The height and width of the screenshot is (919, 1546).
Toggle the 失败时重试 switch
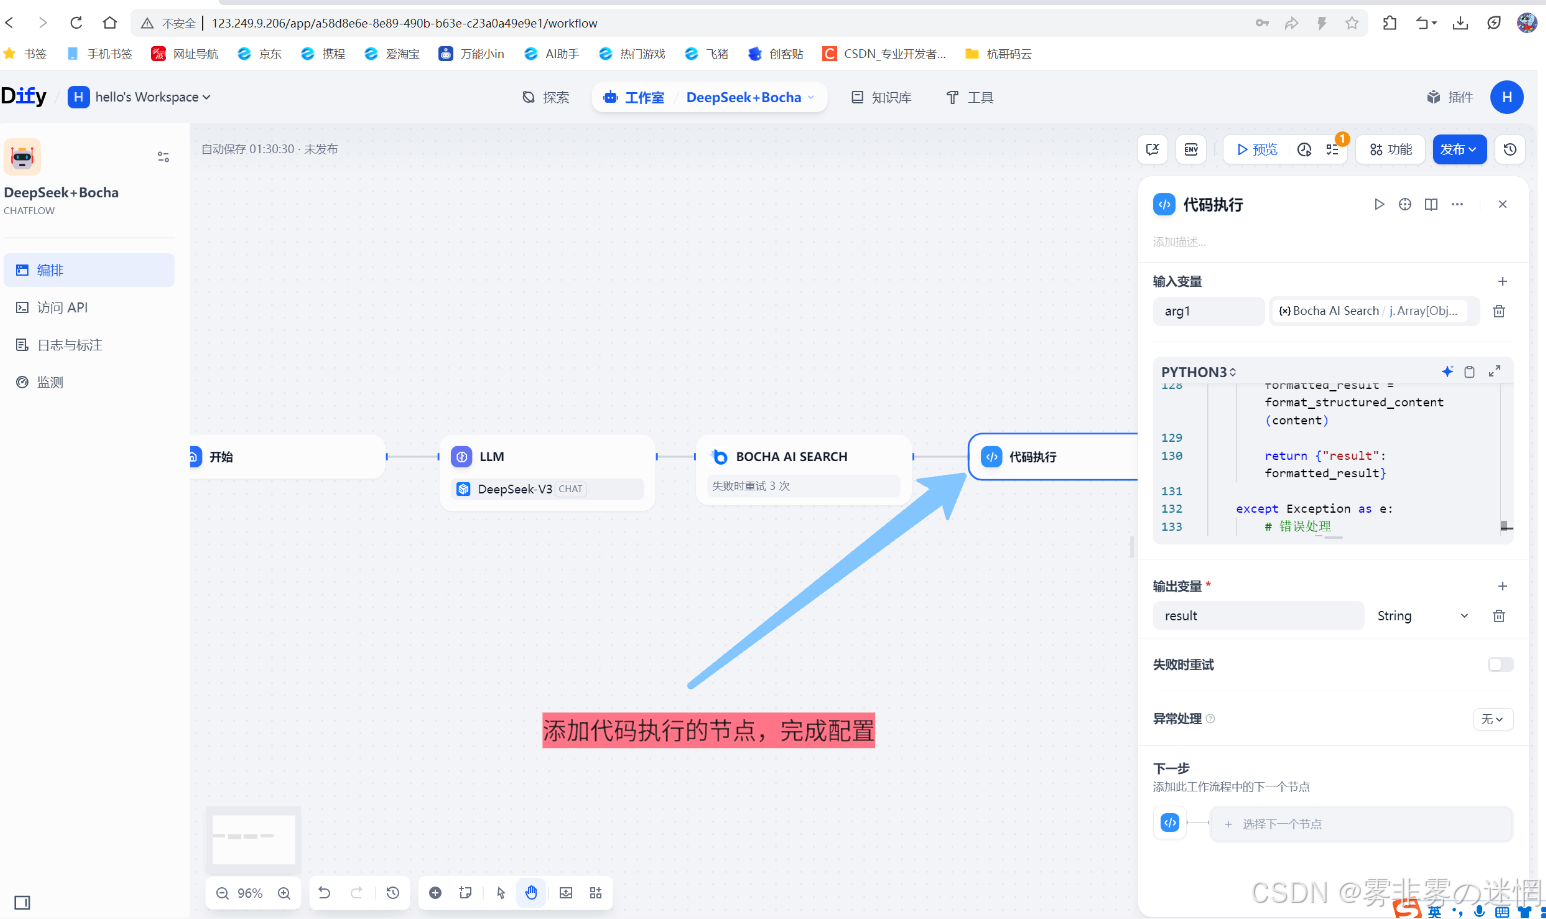click(1500, 664)
